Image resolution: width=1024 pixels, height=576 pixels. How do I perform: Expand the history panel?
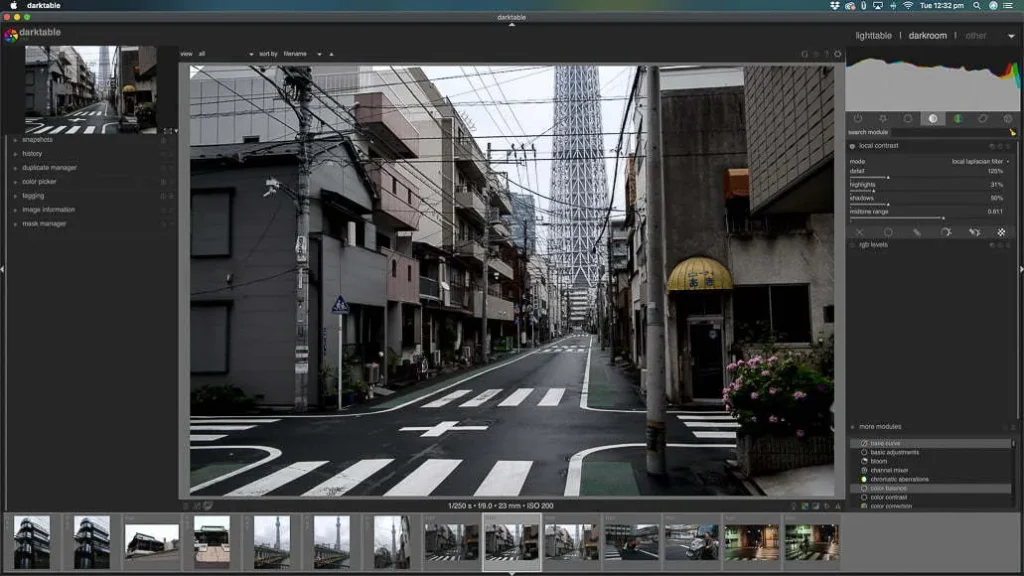pyautogui.click(x=33, y=154)
